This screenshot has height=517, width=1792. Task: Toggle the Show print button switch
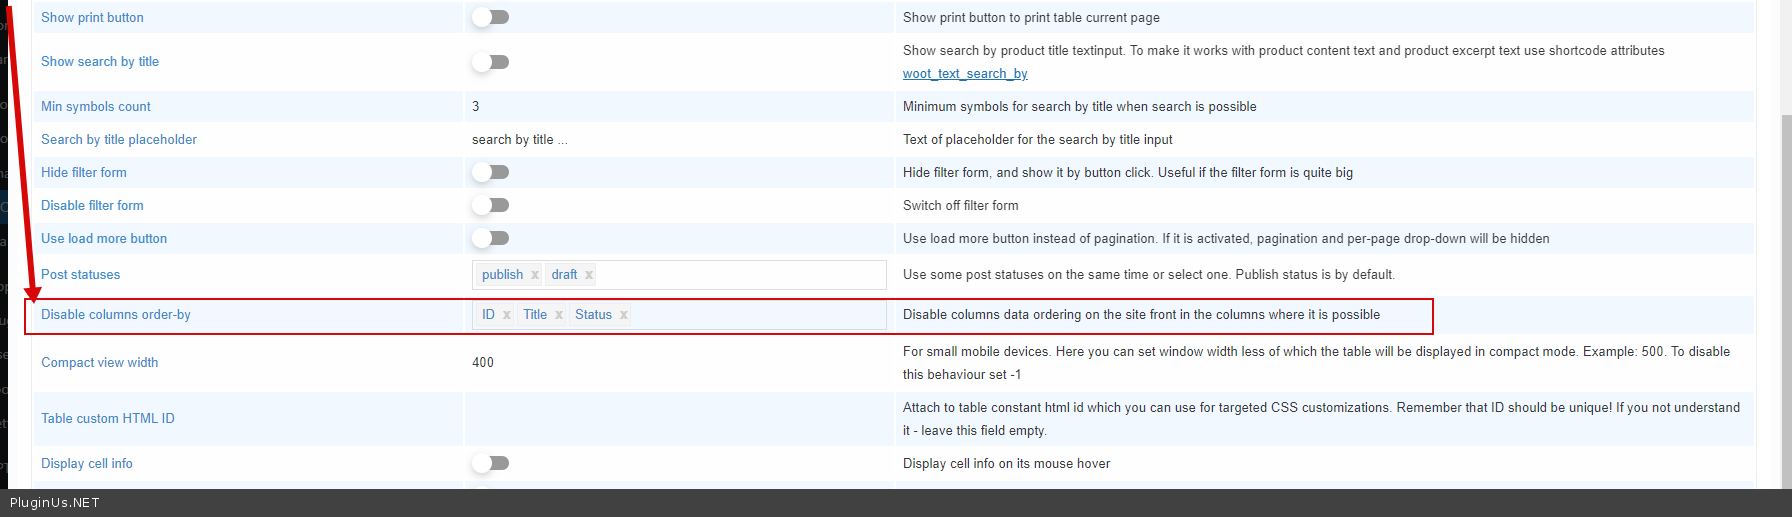pos(491,17)
